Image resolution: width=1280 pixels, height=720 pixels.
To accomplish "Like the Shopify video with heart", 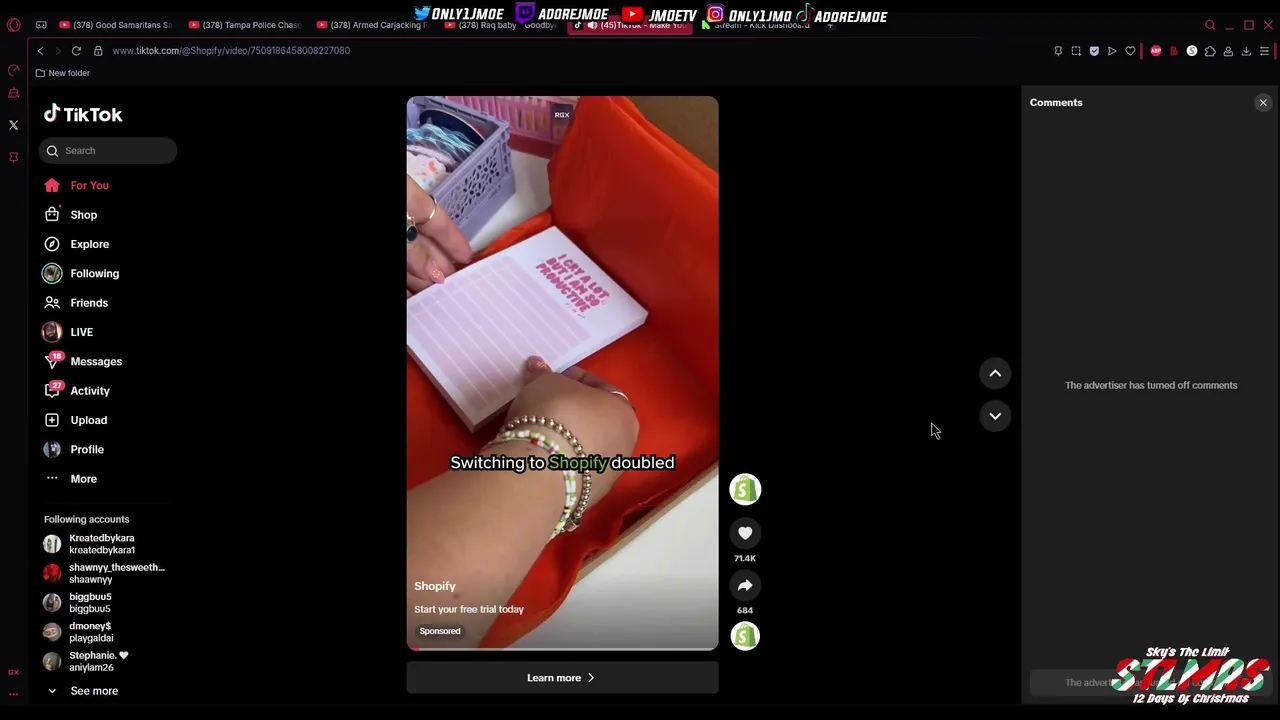I will [745, 533].
